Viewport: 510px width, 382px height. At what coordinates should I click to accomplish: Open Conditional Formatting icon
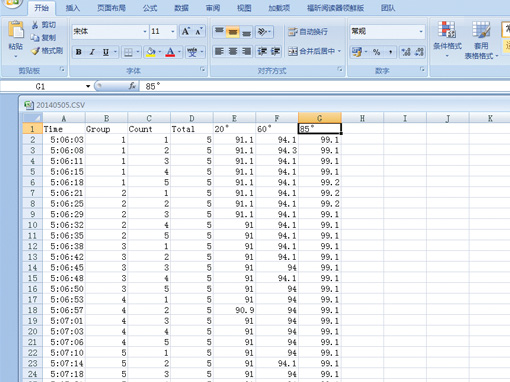coord(447,30)
